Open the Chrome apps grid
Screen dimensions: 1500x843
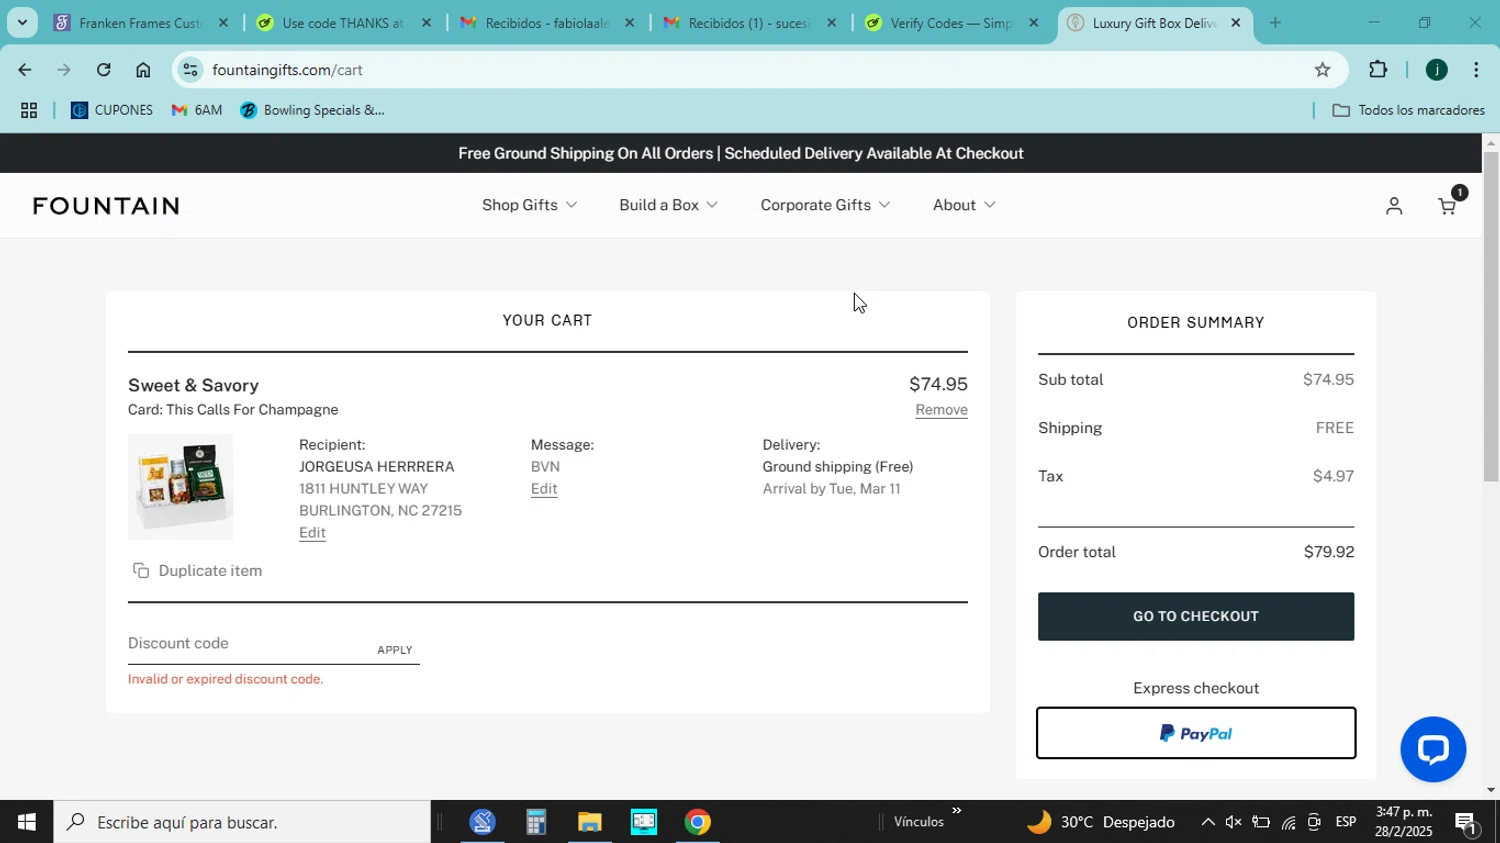(29, 111)
